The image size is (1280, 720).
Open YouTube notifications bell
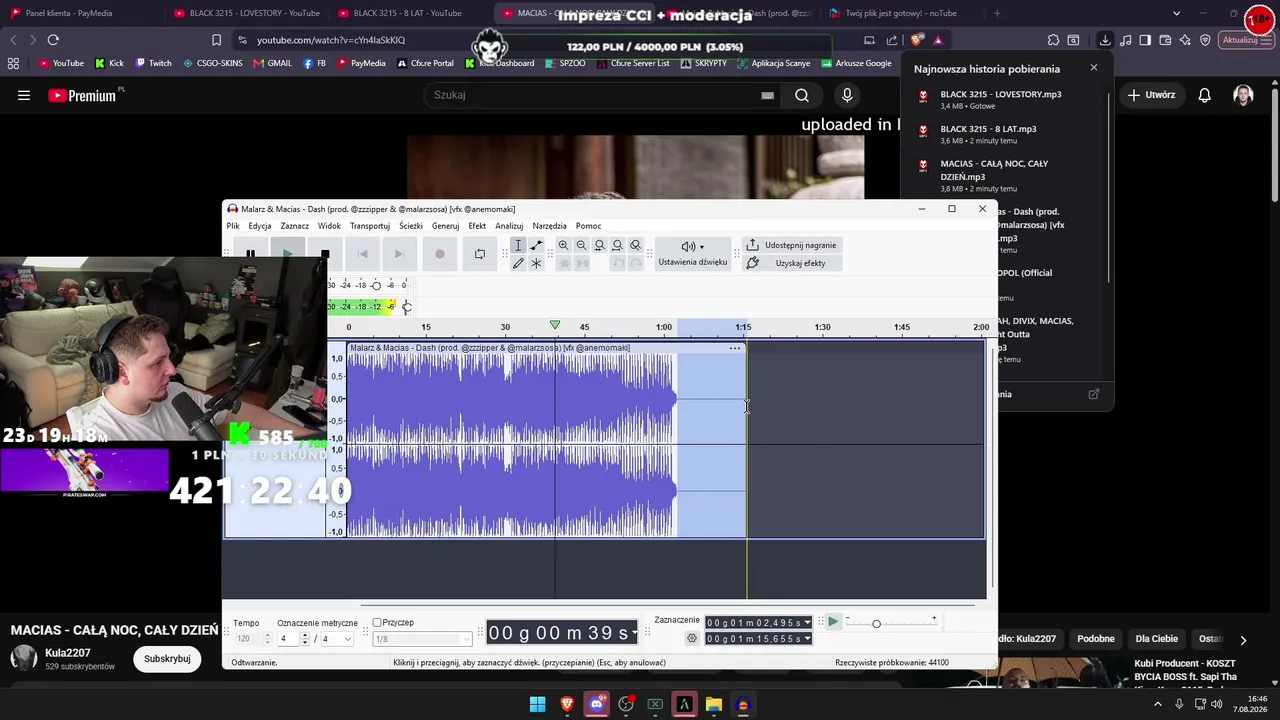point(1205,95)
